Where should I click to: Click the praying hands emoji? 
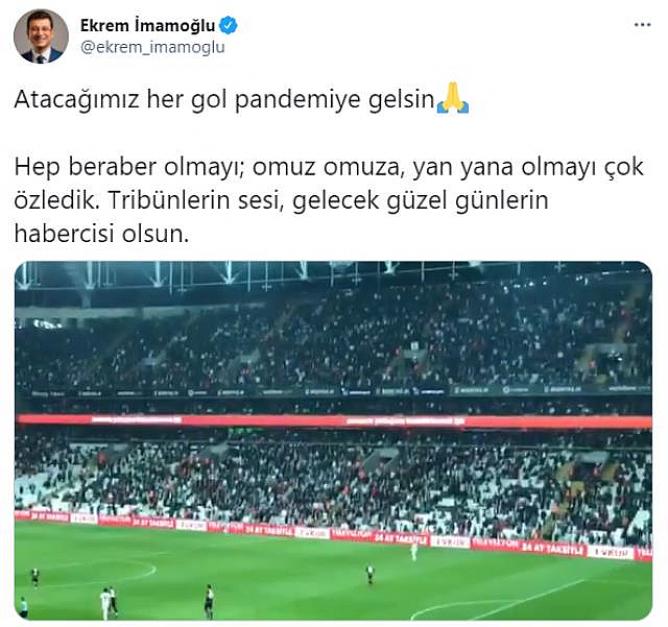(453, 98)
